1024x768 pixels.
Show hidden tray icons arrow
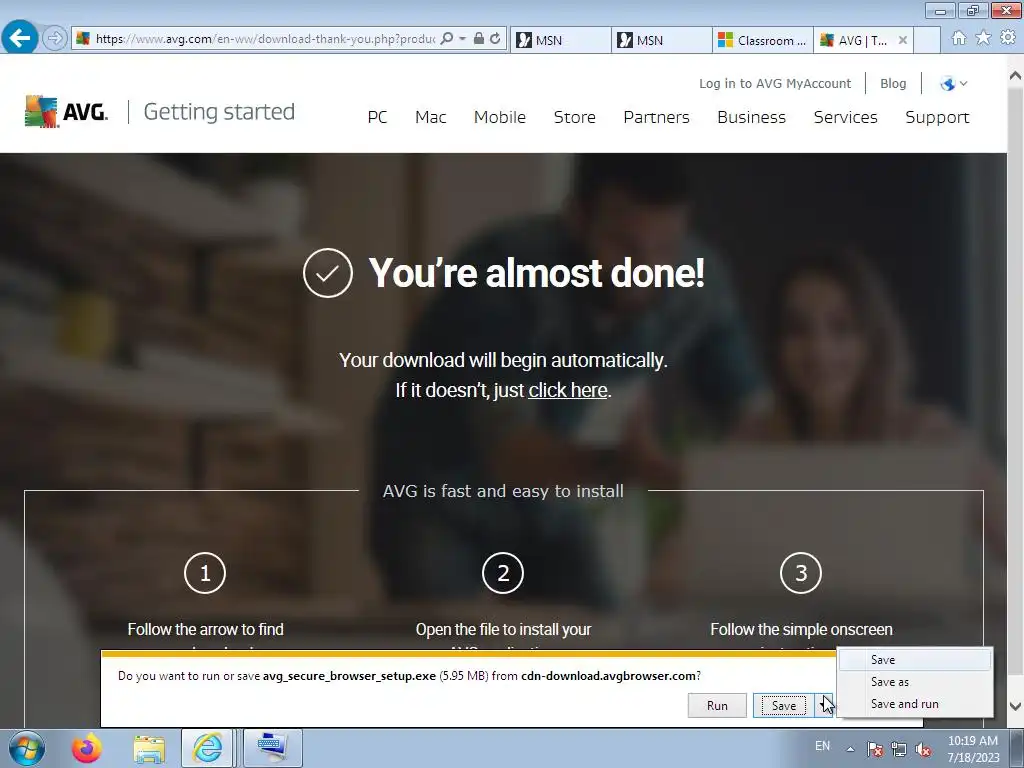click(x=850, y=749)
